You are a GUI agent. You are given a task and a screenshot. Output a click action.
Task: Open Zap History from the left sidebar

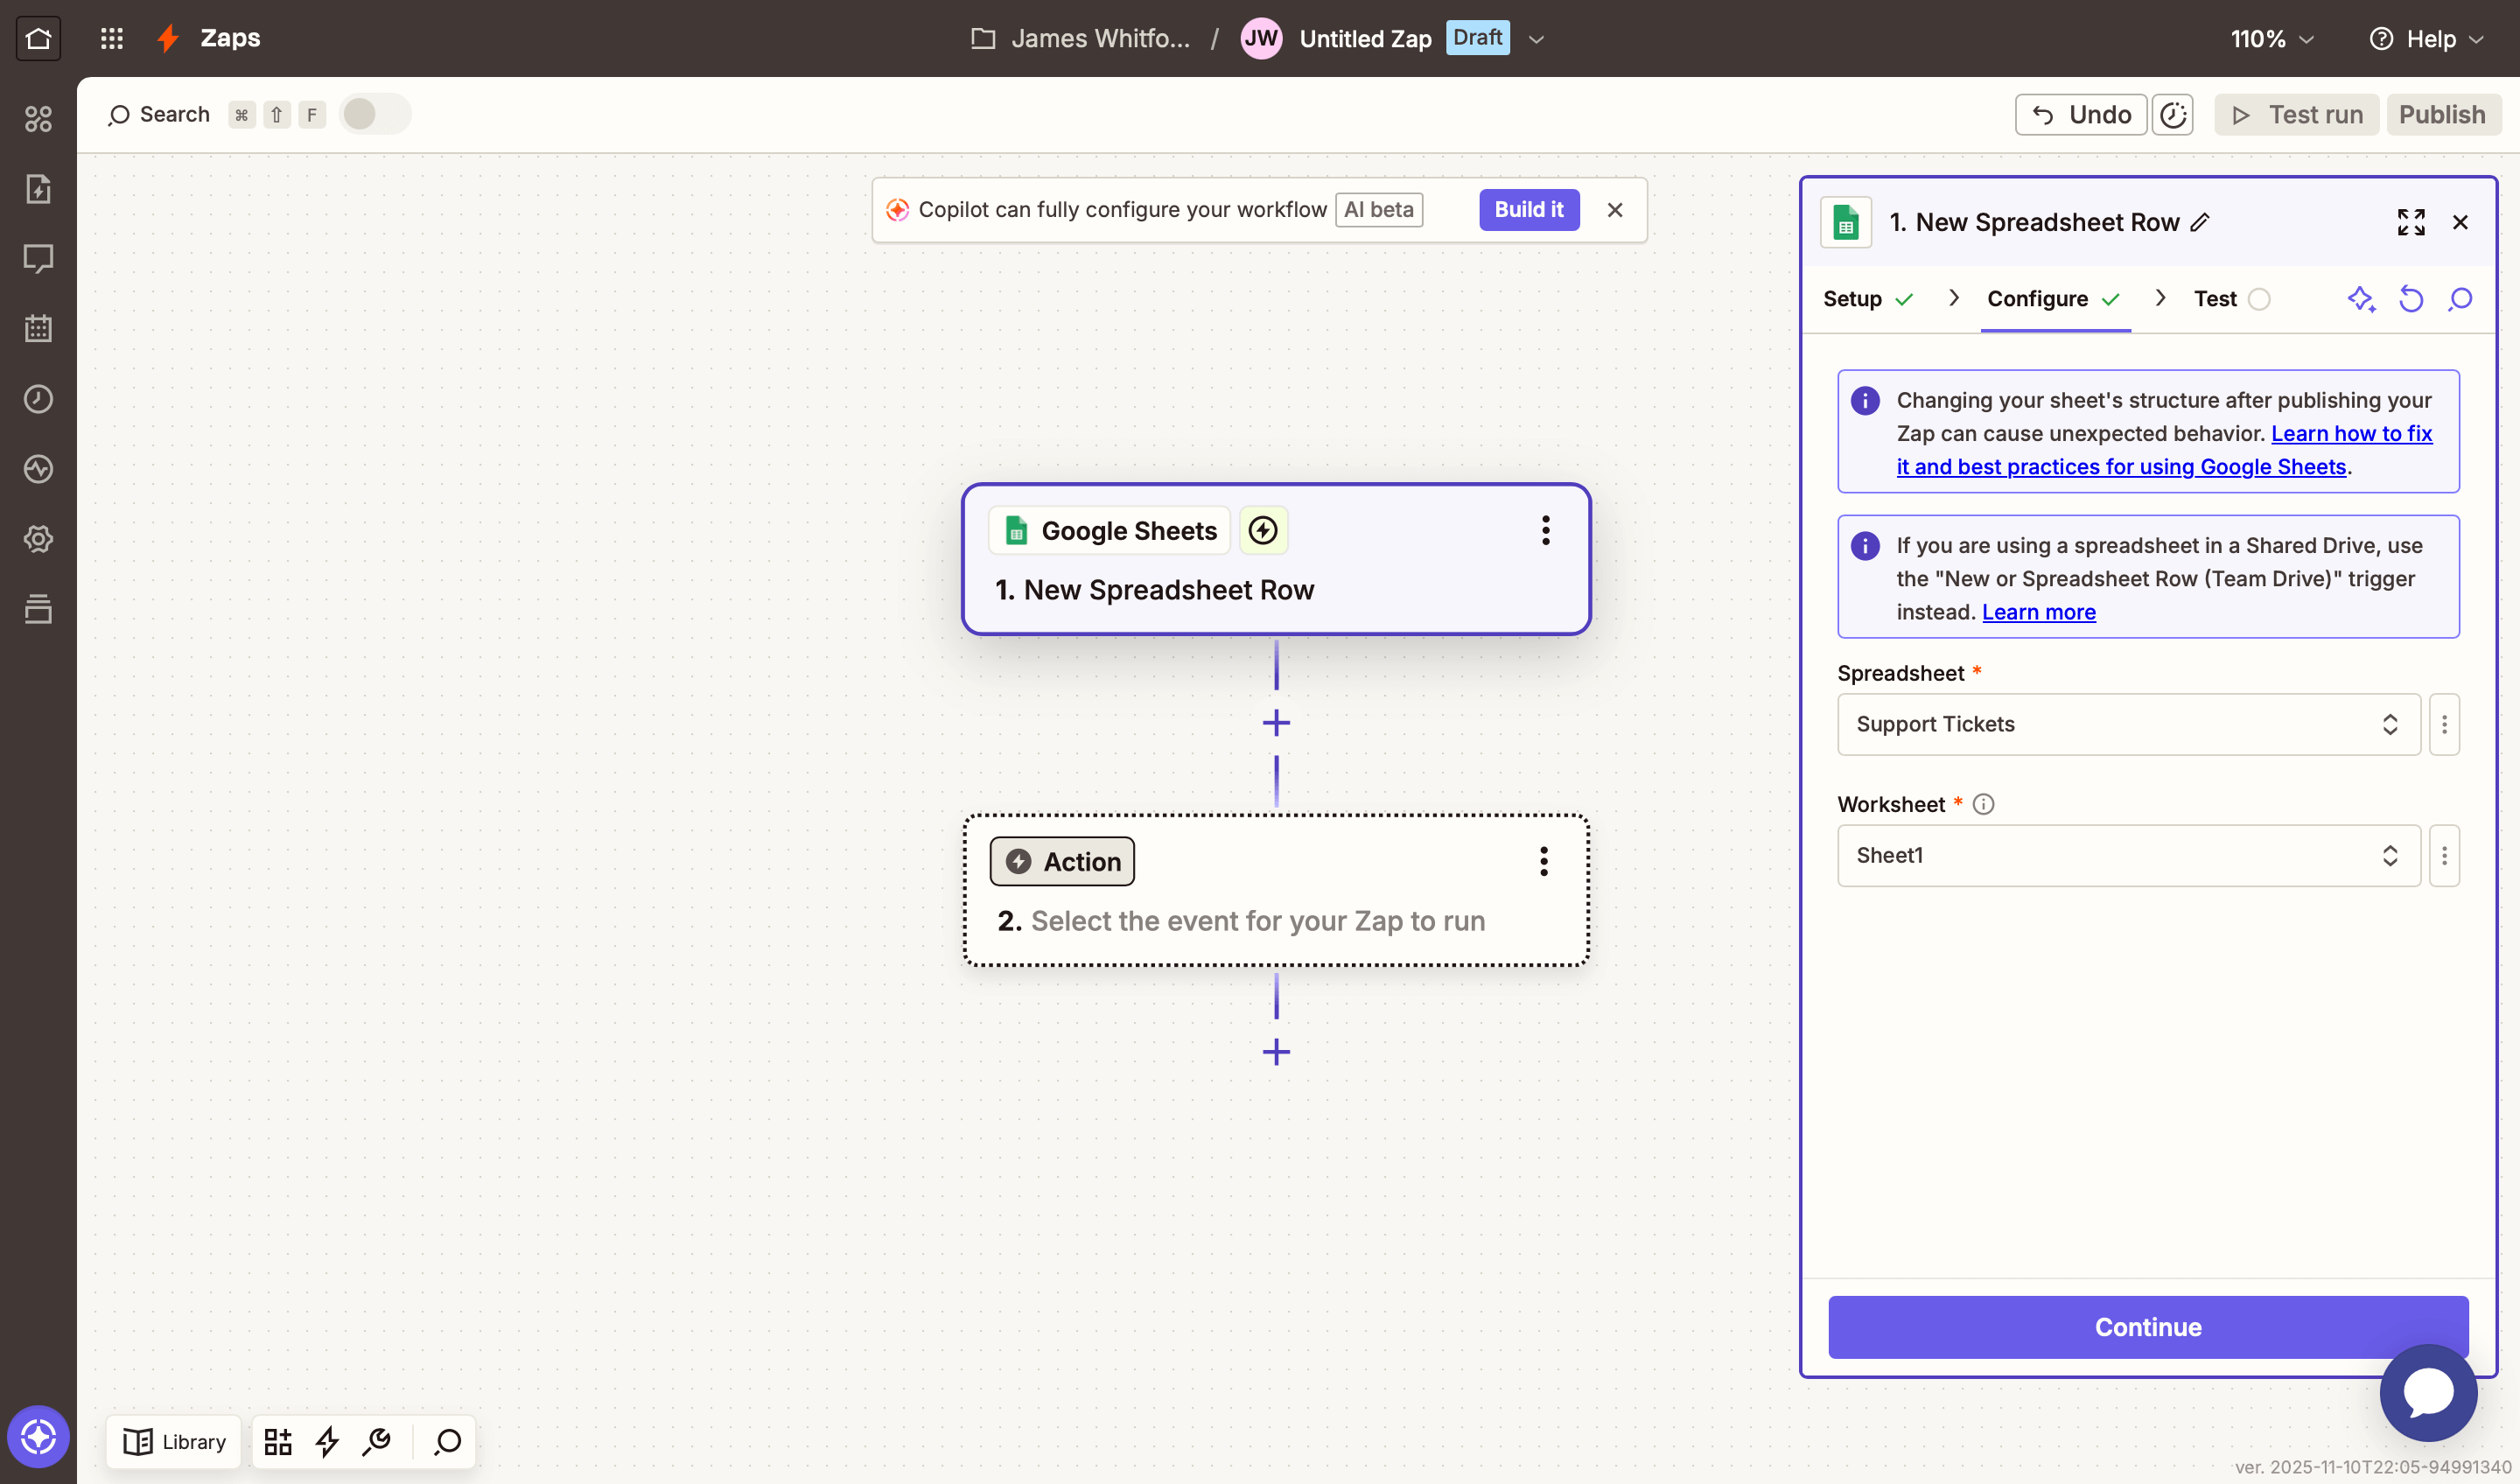coord(38,398)
